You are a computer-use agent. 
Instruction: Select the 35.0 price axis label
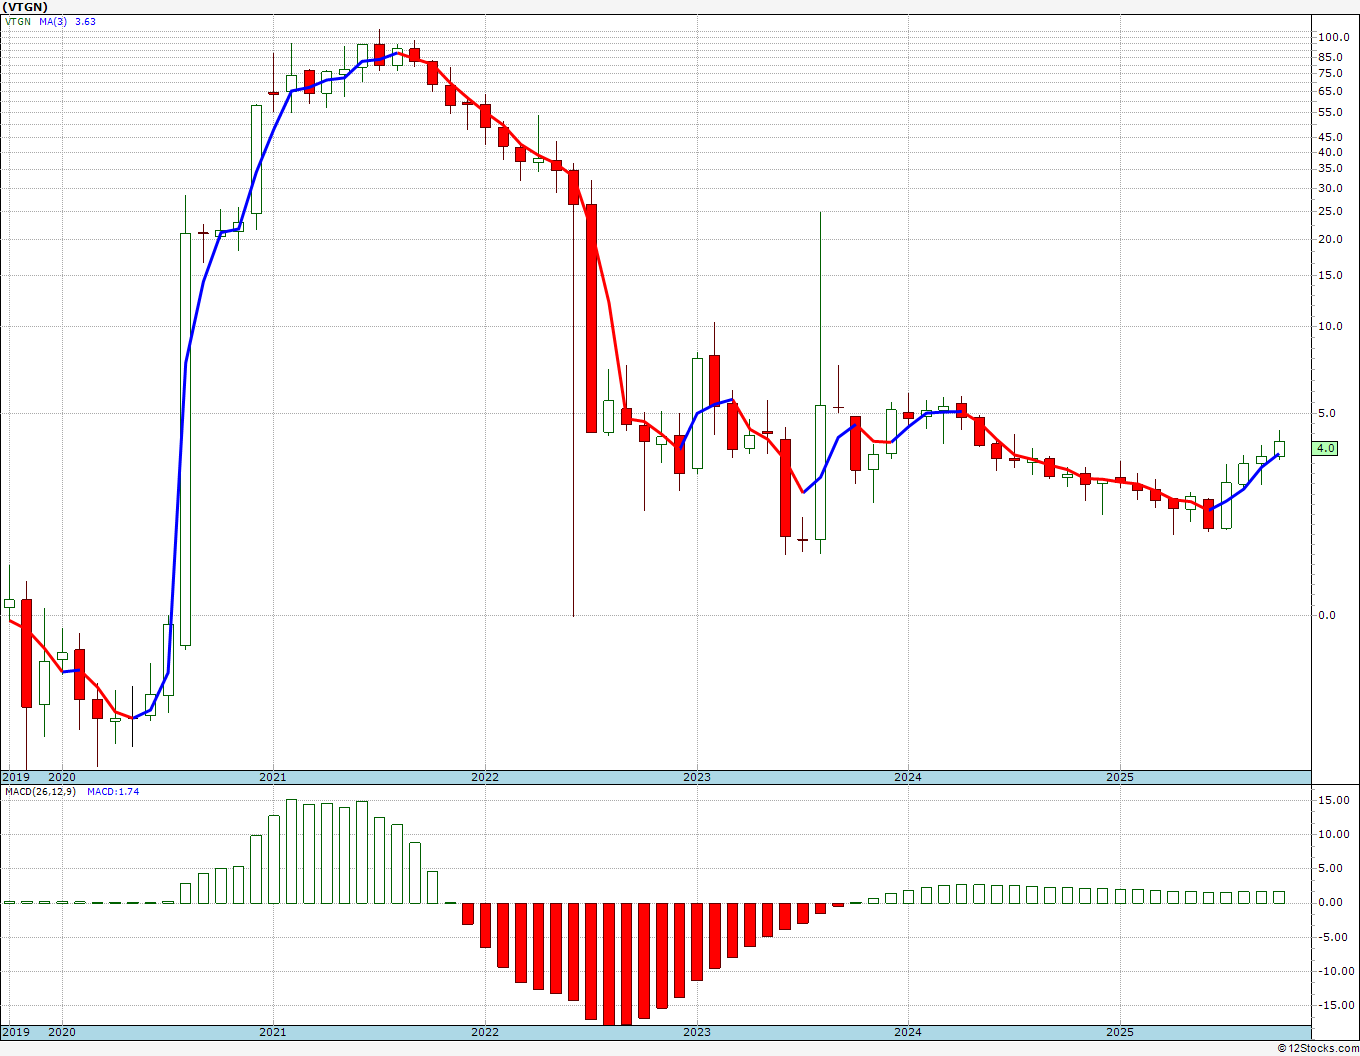click(1329, 169)
